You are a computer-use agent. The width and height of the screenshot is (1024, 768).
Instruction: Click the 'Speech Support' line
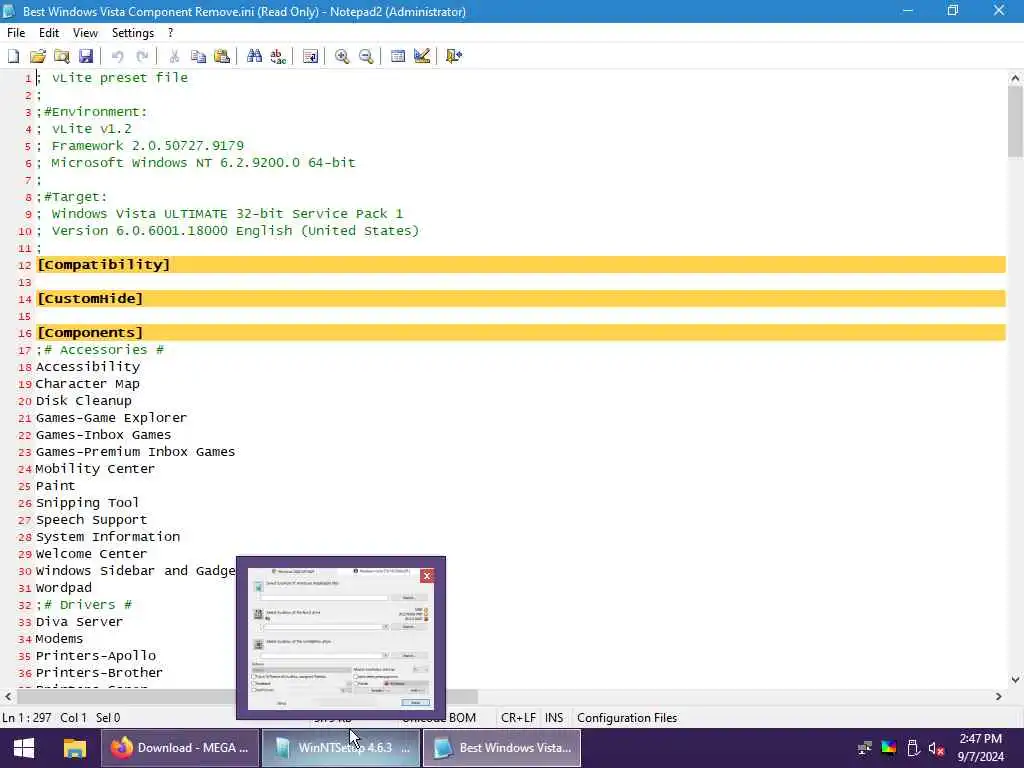(x=91, y=520)
